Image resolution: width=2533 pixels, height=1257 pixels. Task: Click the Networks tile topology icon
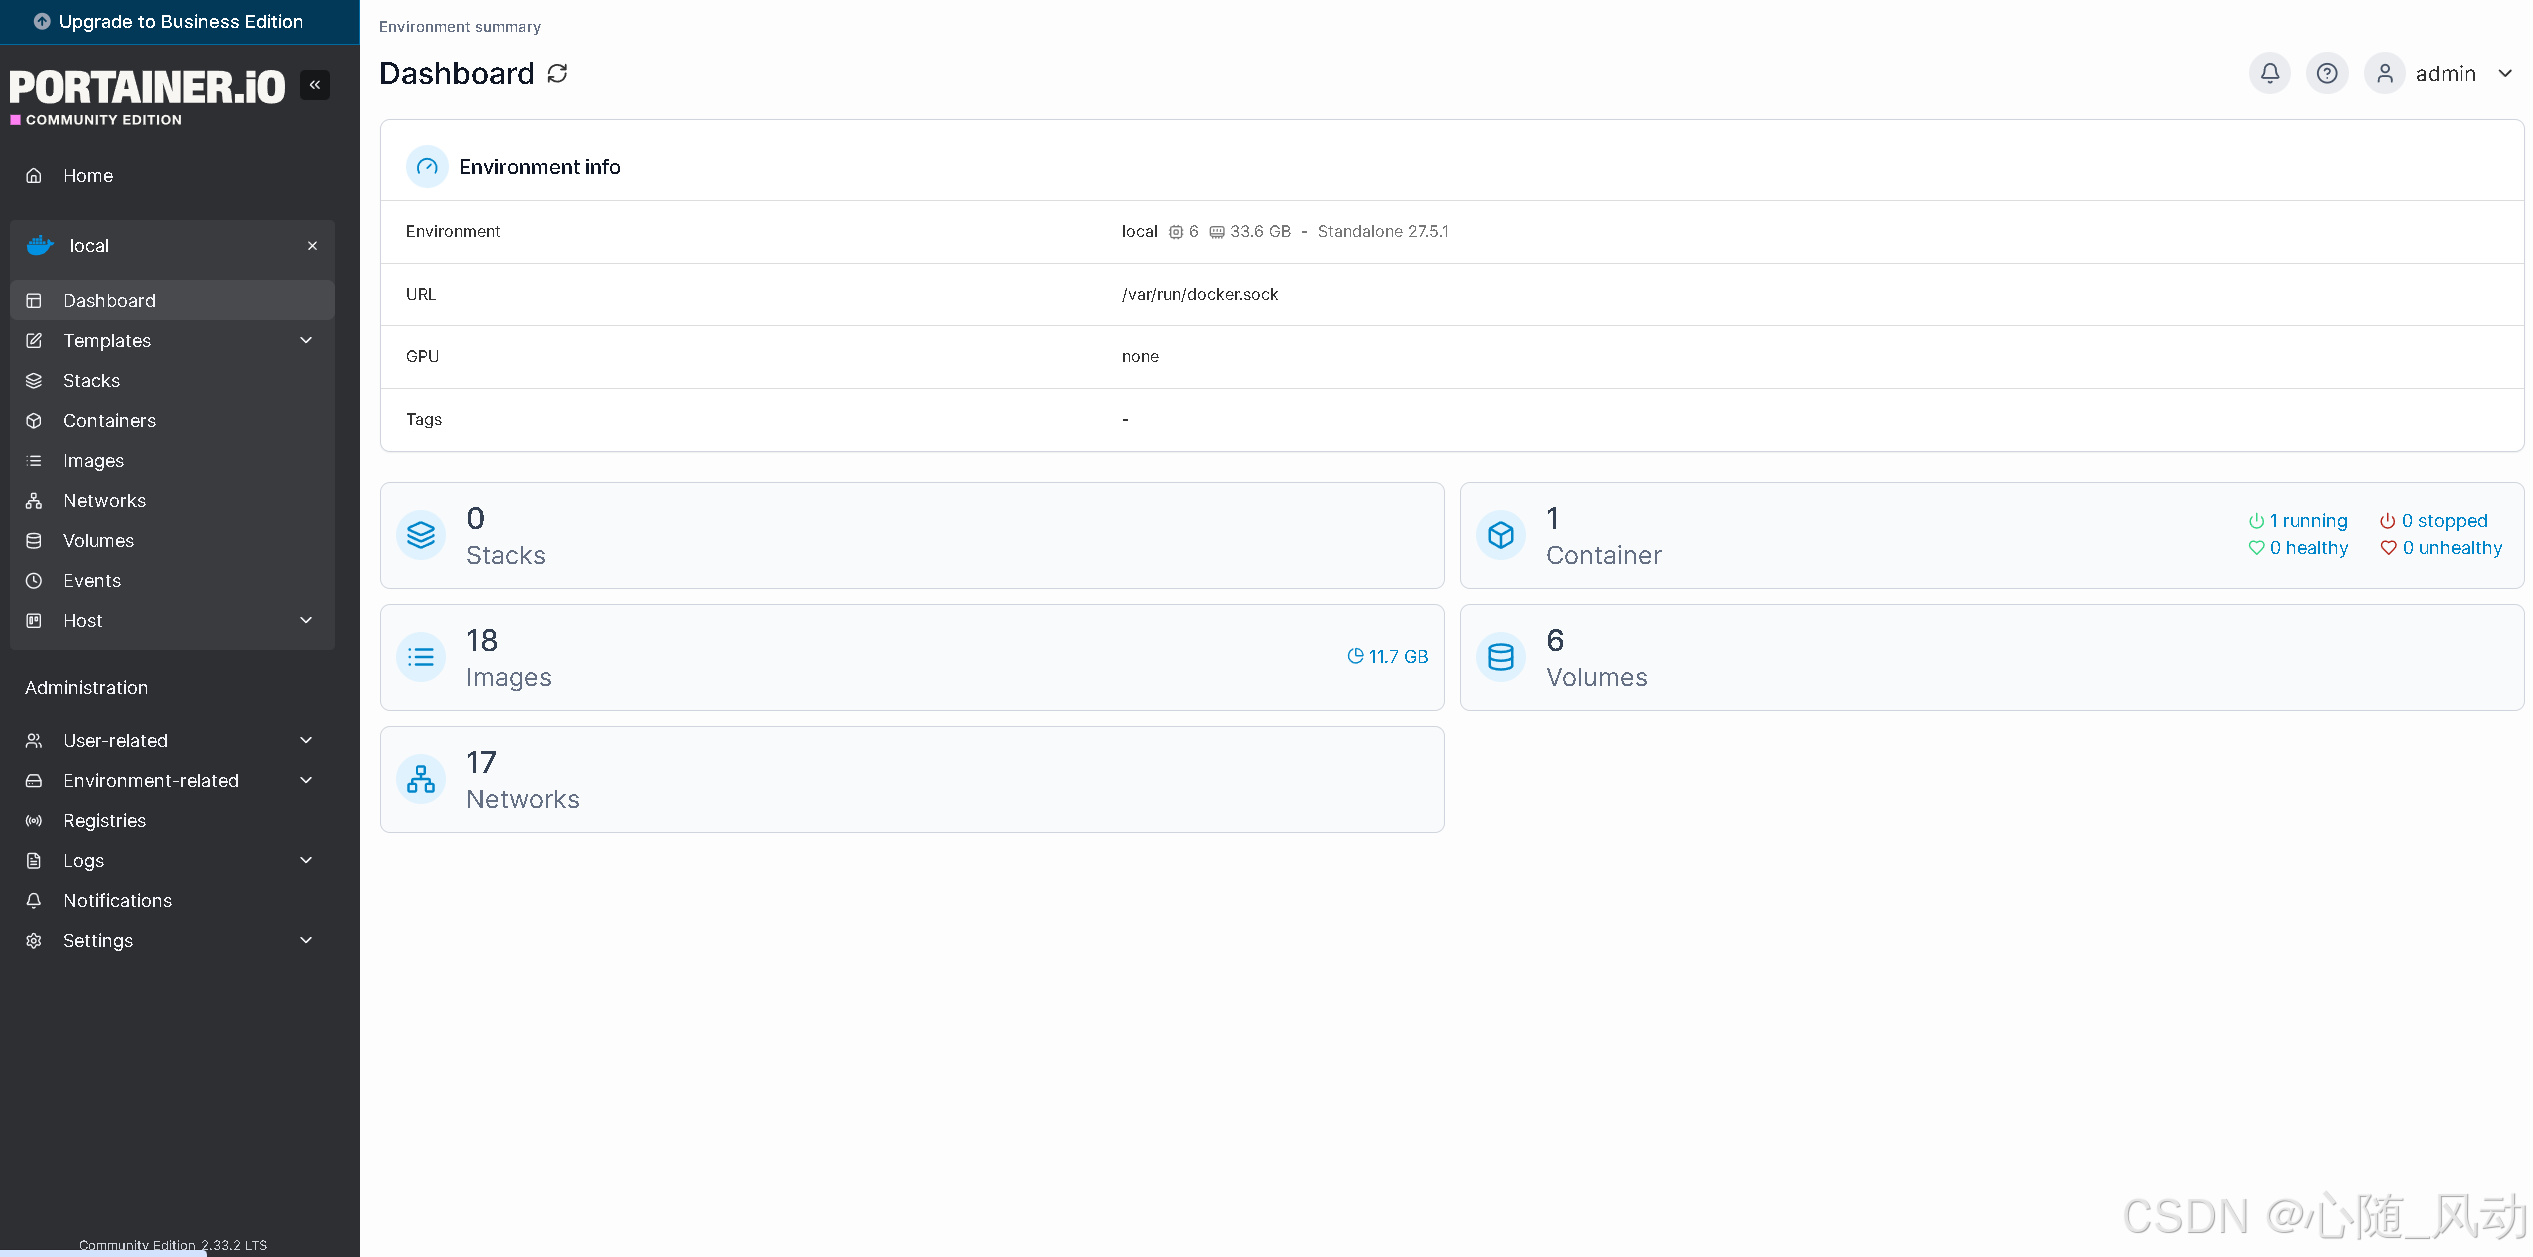pyautogui.click(x=421, y=779)
